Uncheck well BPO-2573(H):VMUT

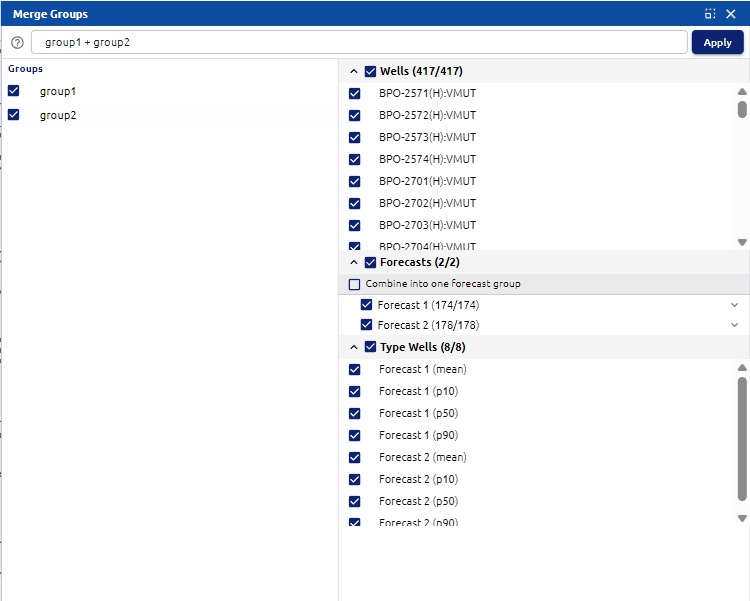tap(354, 137)
